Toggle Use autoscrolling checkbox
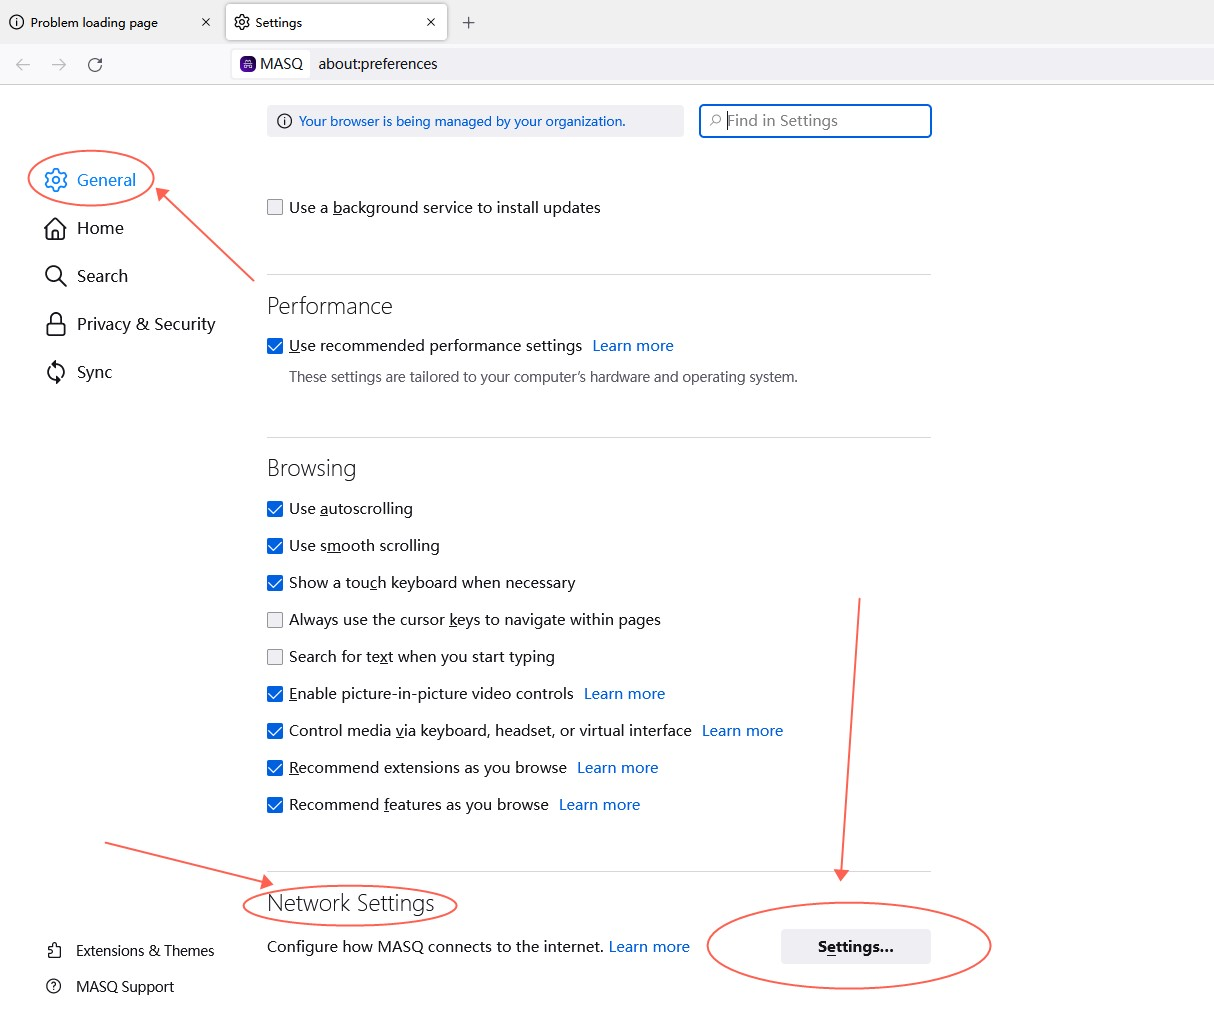Image resolution: width=1214 pixels, height=1019 pixels. tap(275, 509)
